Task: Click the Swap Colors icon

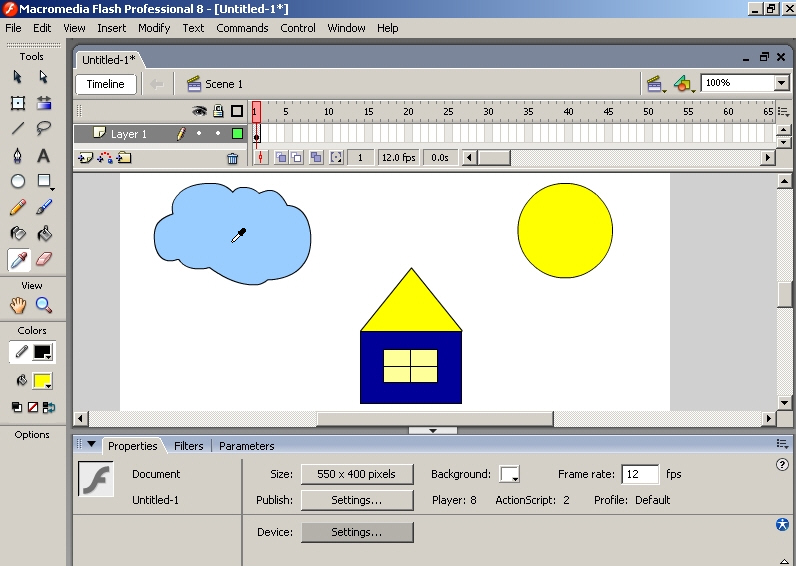Action: click(49, 407)
